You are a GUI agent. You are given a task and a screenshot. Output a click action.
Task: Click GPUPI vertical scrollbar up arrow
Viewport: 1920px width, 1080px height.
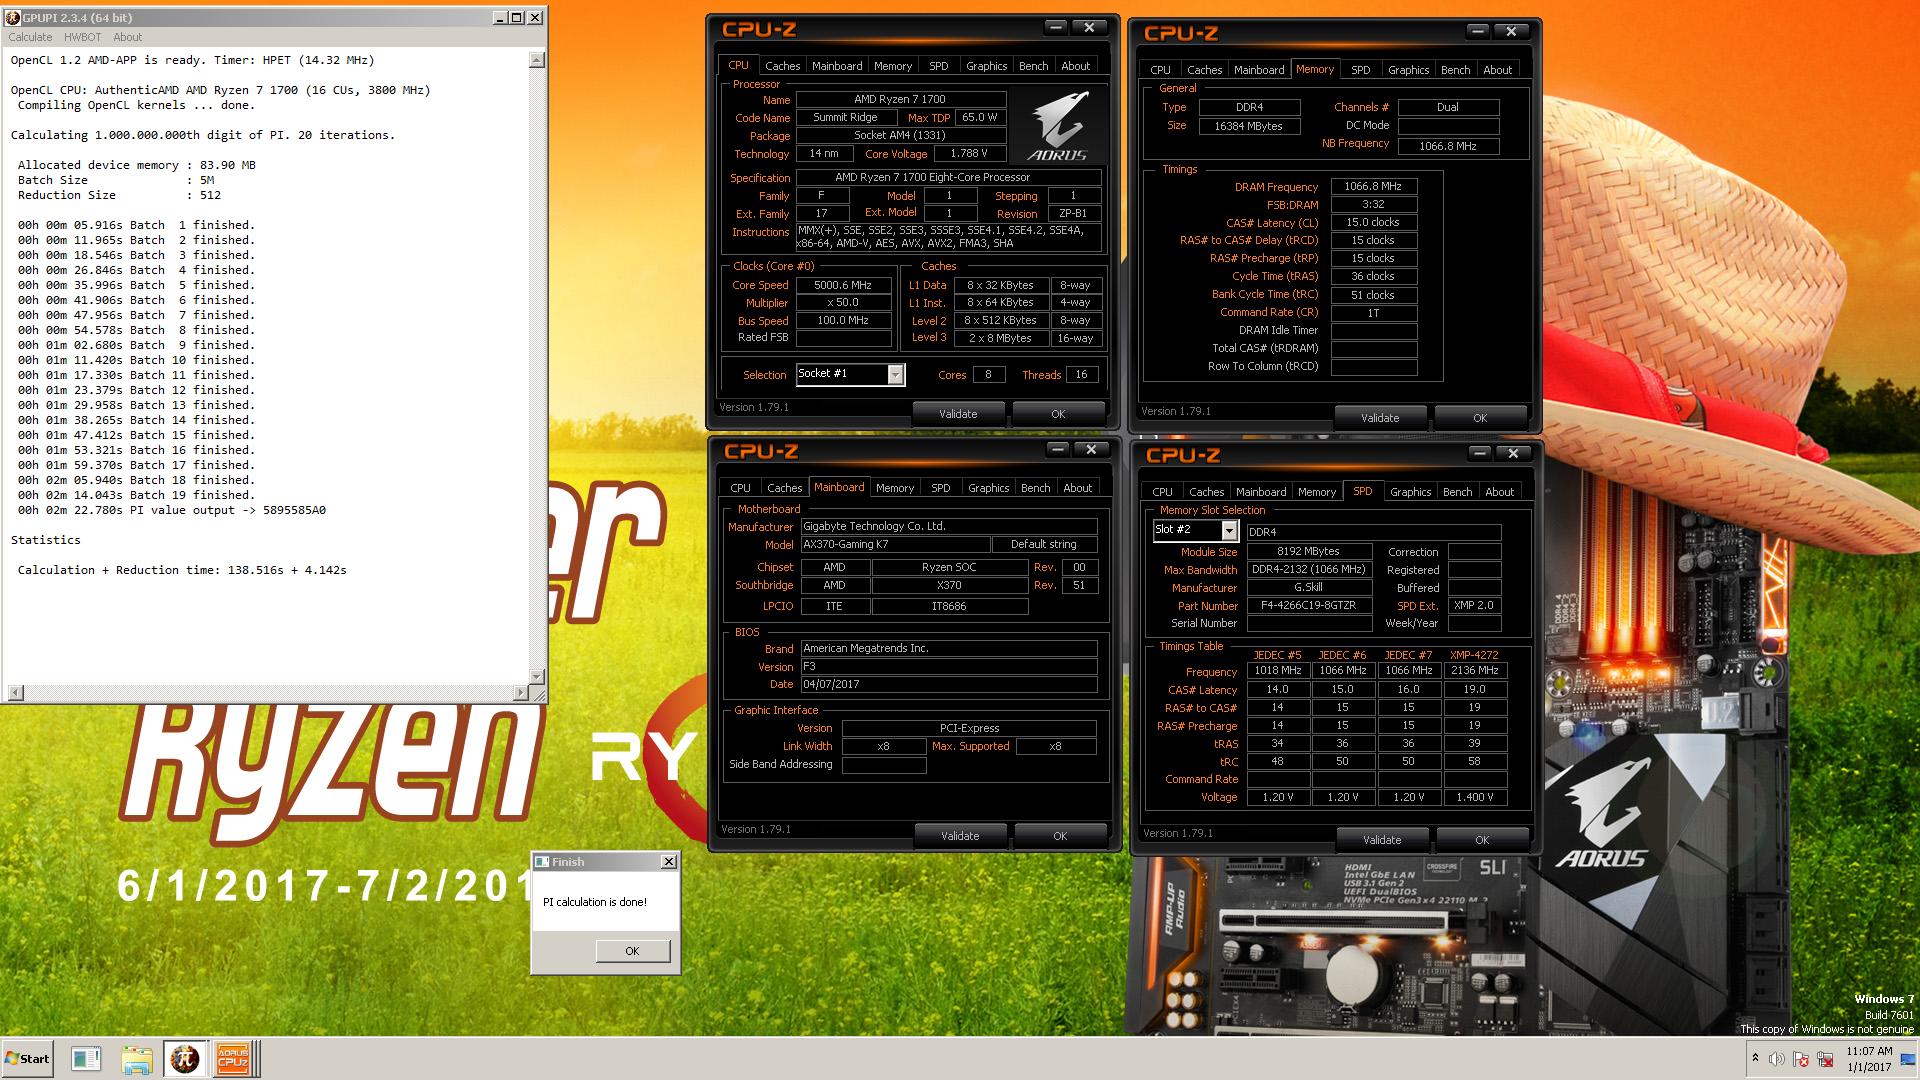537,60
